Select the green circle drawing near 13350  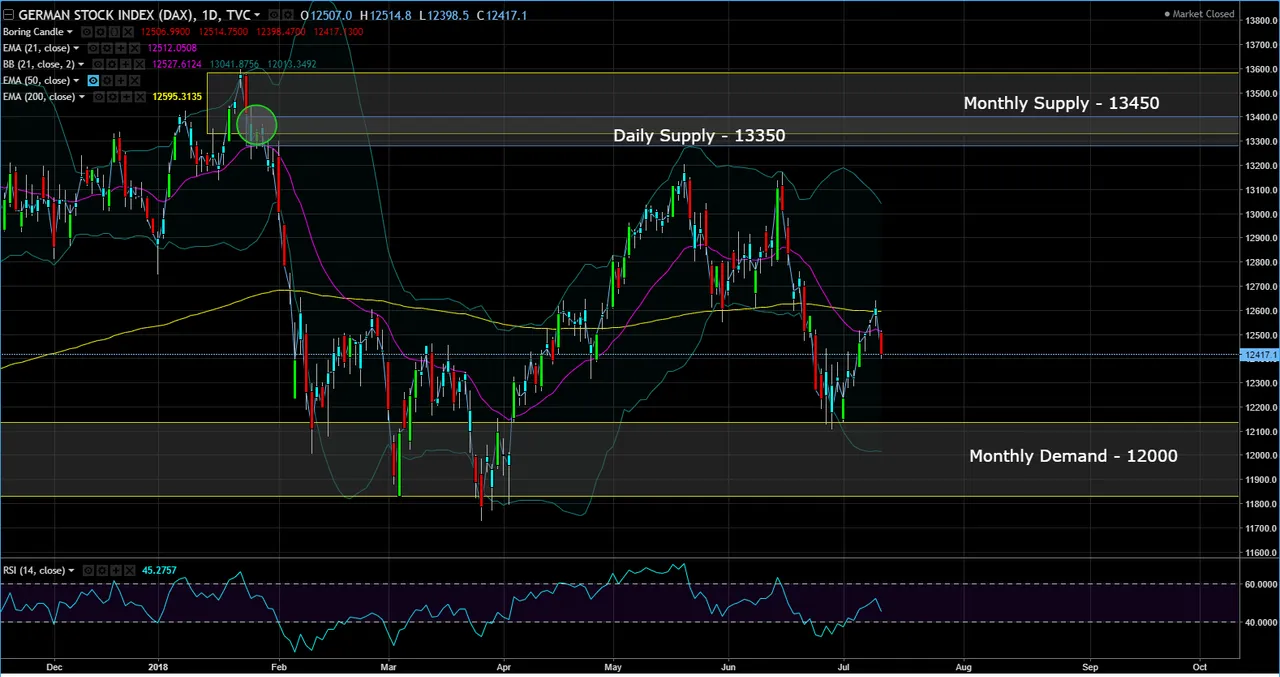[259, 126]
